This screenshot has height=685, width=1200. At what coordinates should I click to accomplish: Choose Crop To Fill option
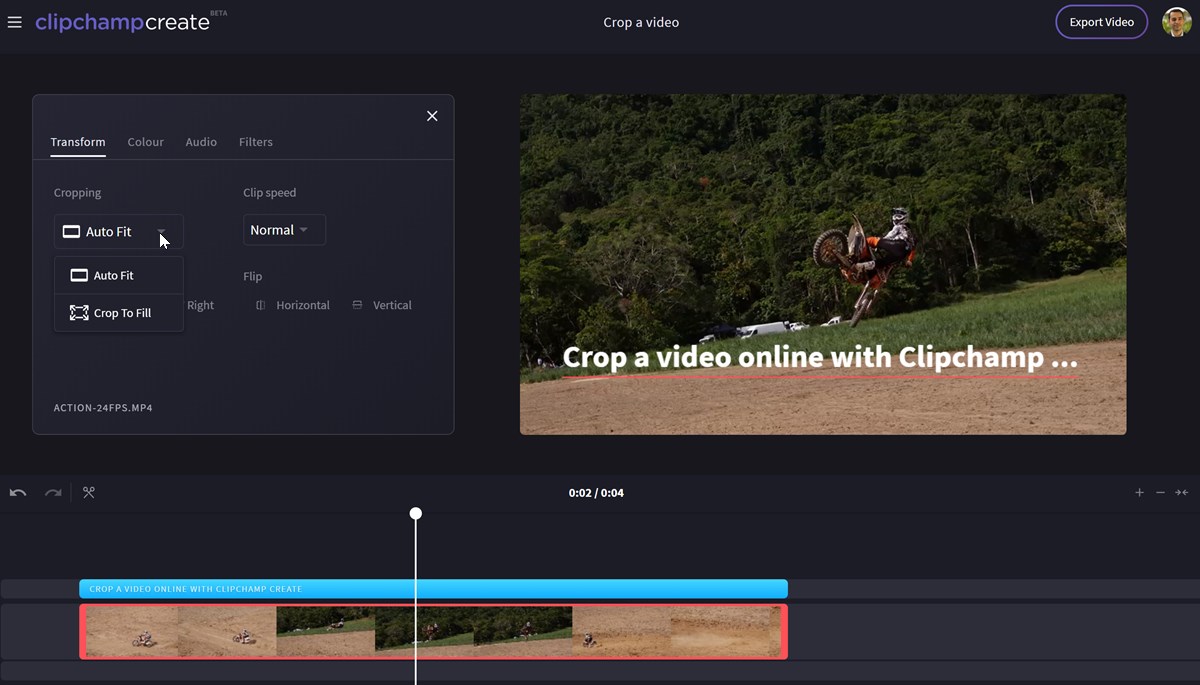click(x=119, y=313)
